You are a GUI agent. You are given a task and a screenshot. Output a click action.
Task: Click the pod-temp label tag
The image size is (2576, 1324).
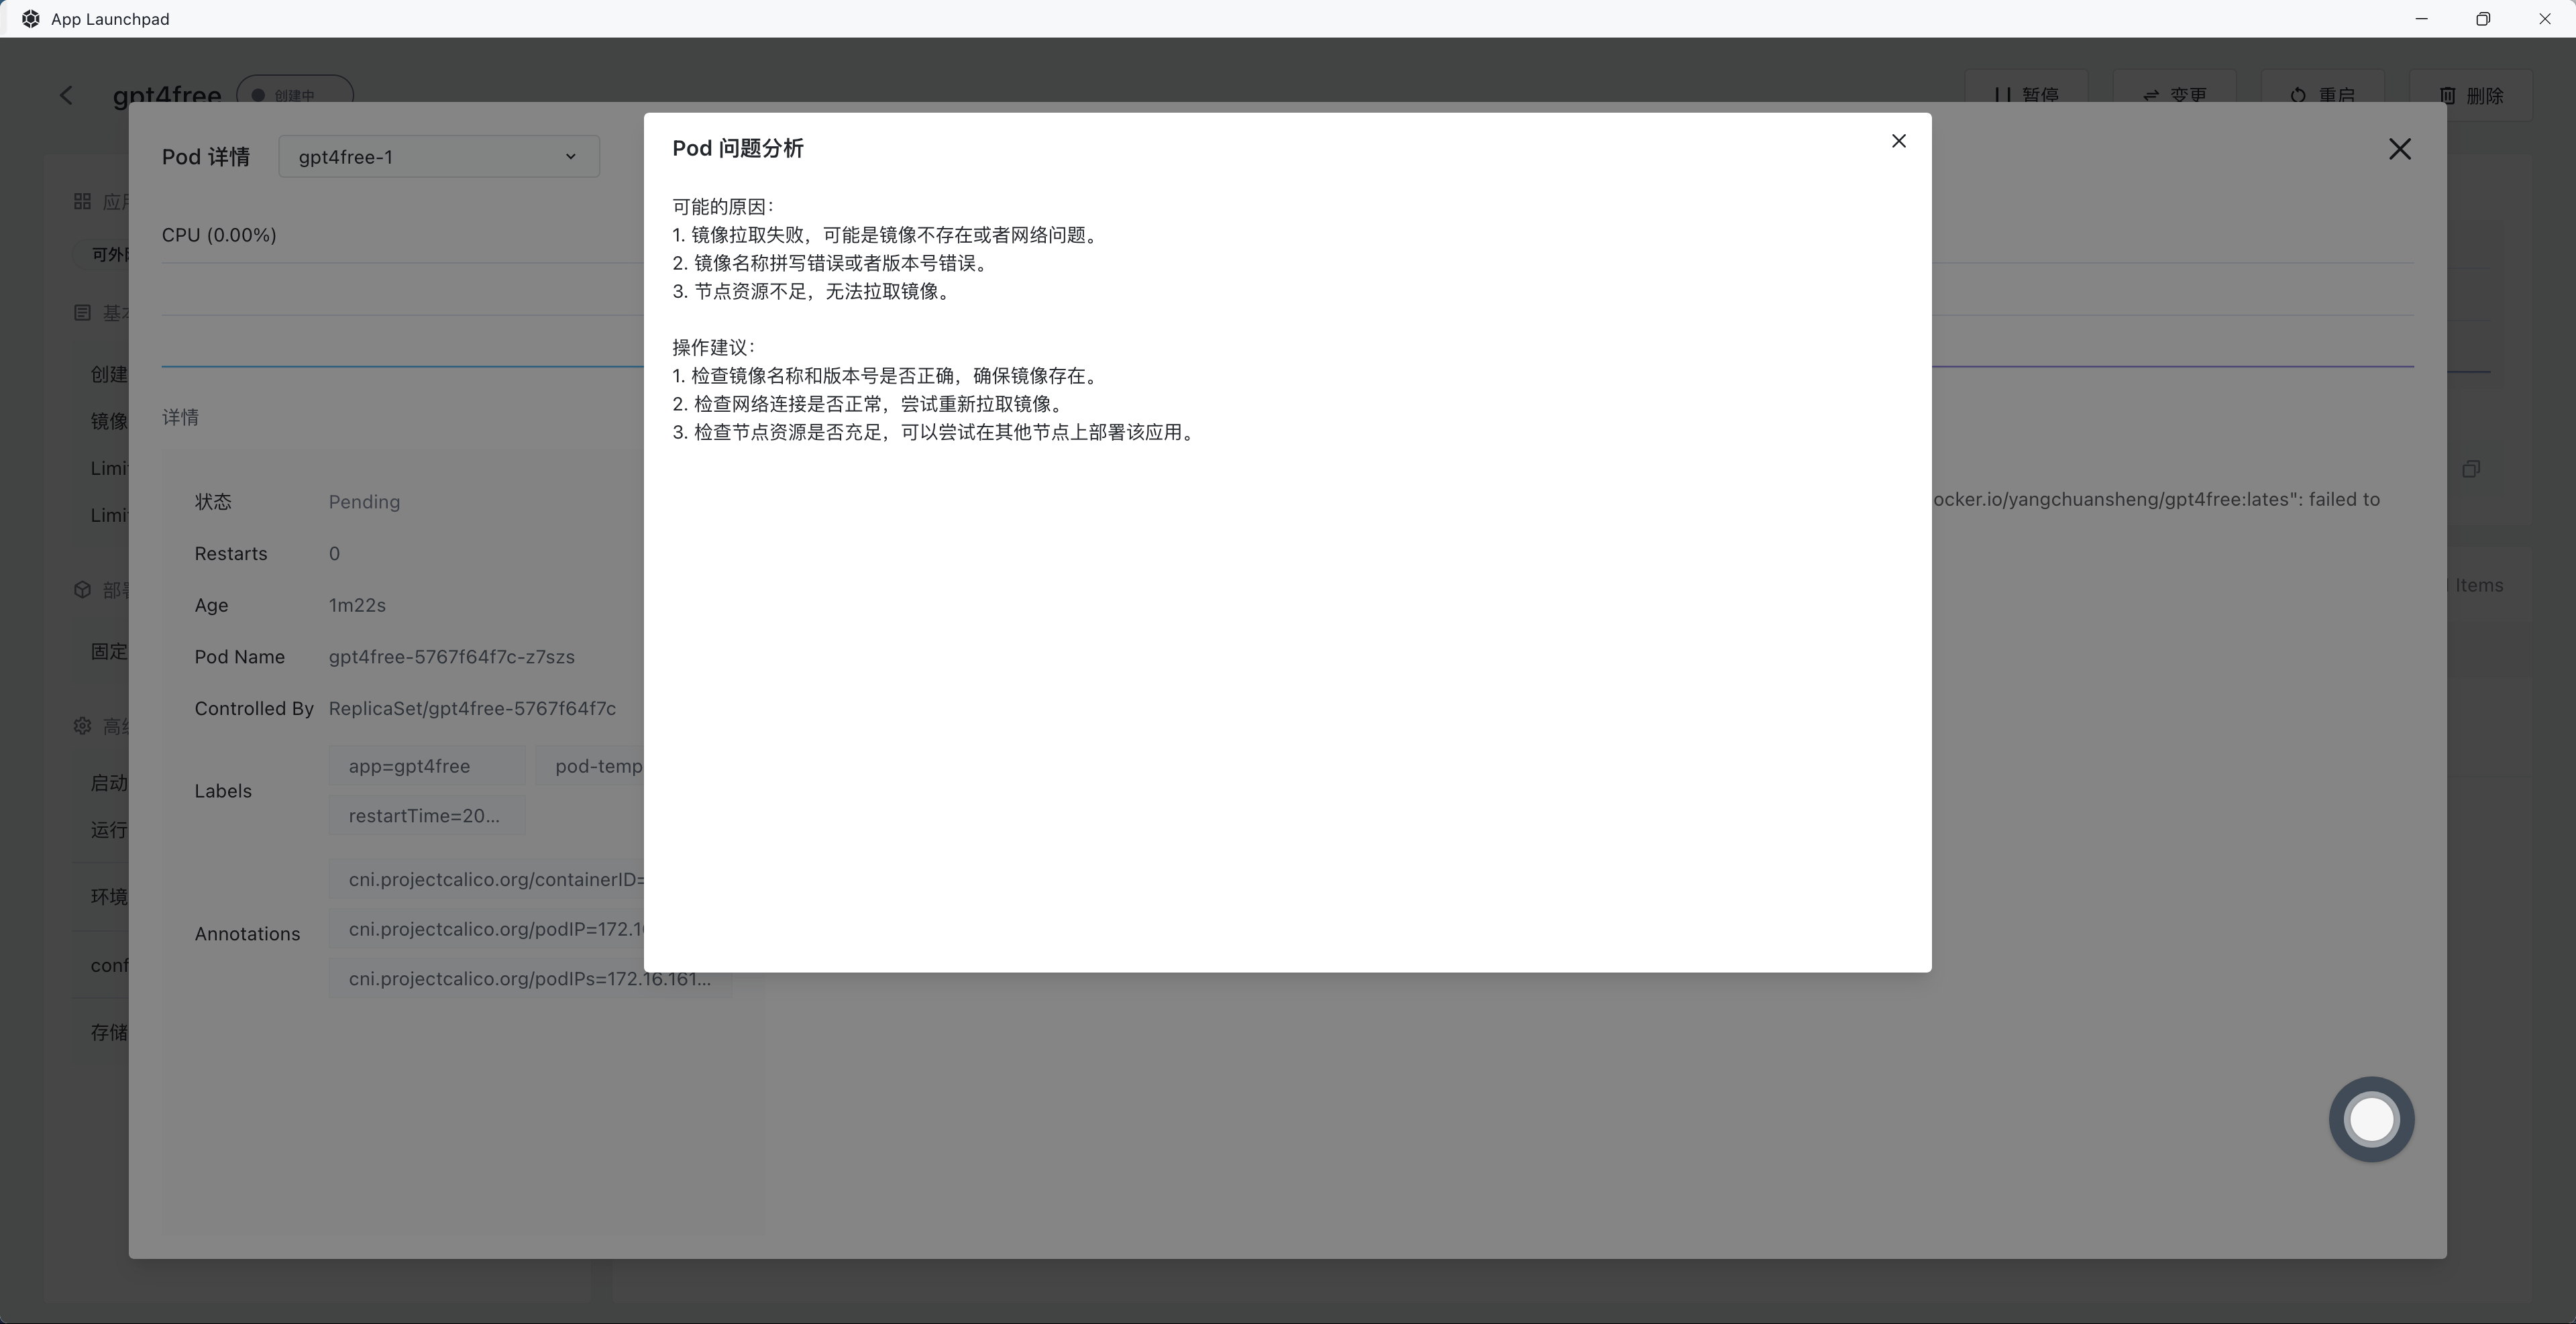[x=590, y=766]
